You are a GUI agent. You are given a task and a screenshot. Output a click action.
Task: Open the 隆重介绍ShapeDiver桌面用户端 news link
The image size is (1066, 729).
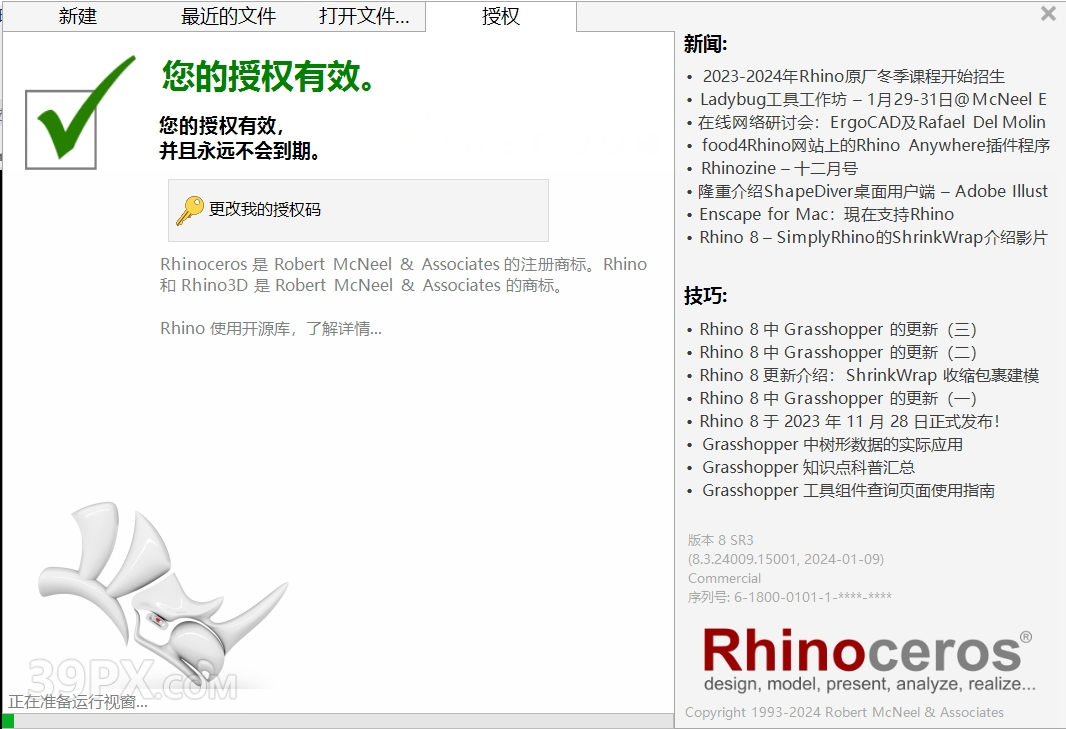pos(873,191)
